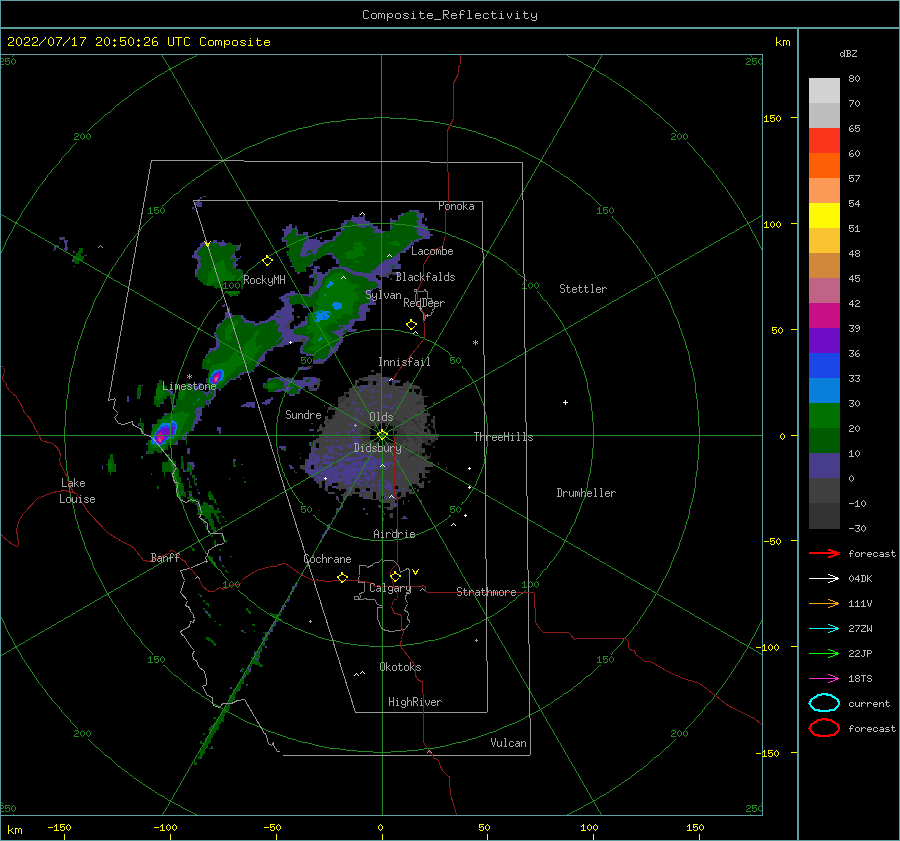Click the Ponoka label

point(456,206)
